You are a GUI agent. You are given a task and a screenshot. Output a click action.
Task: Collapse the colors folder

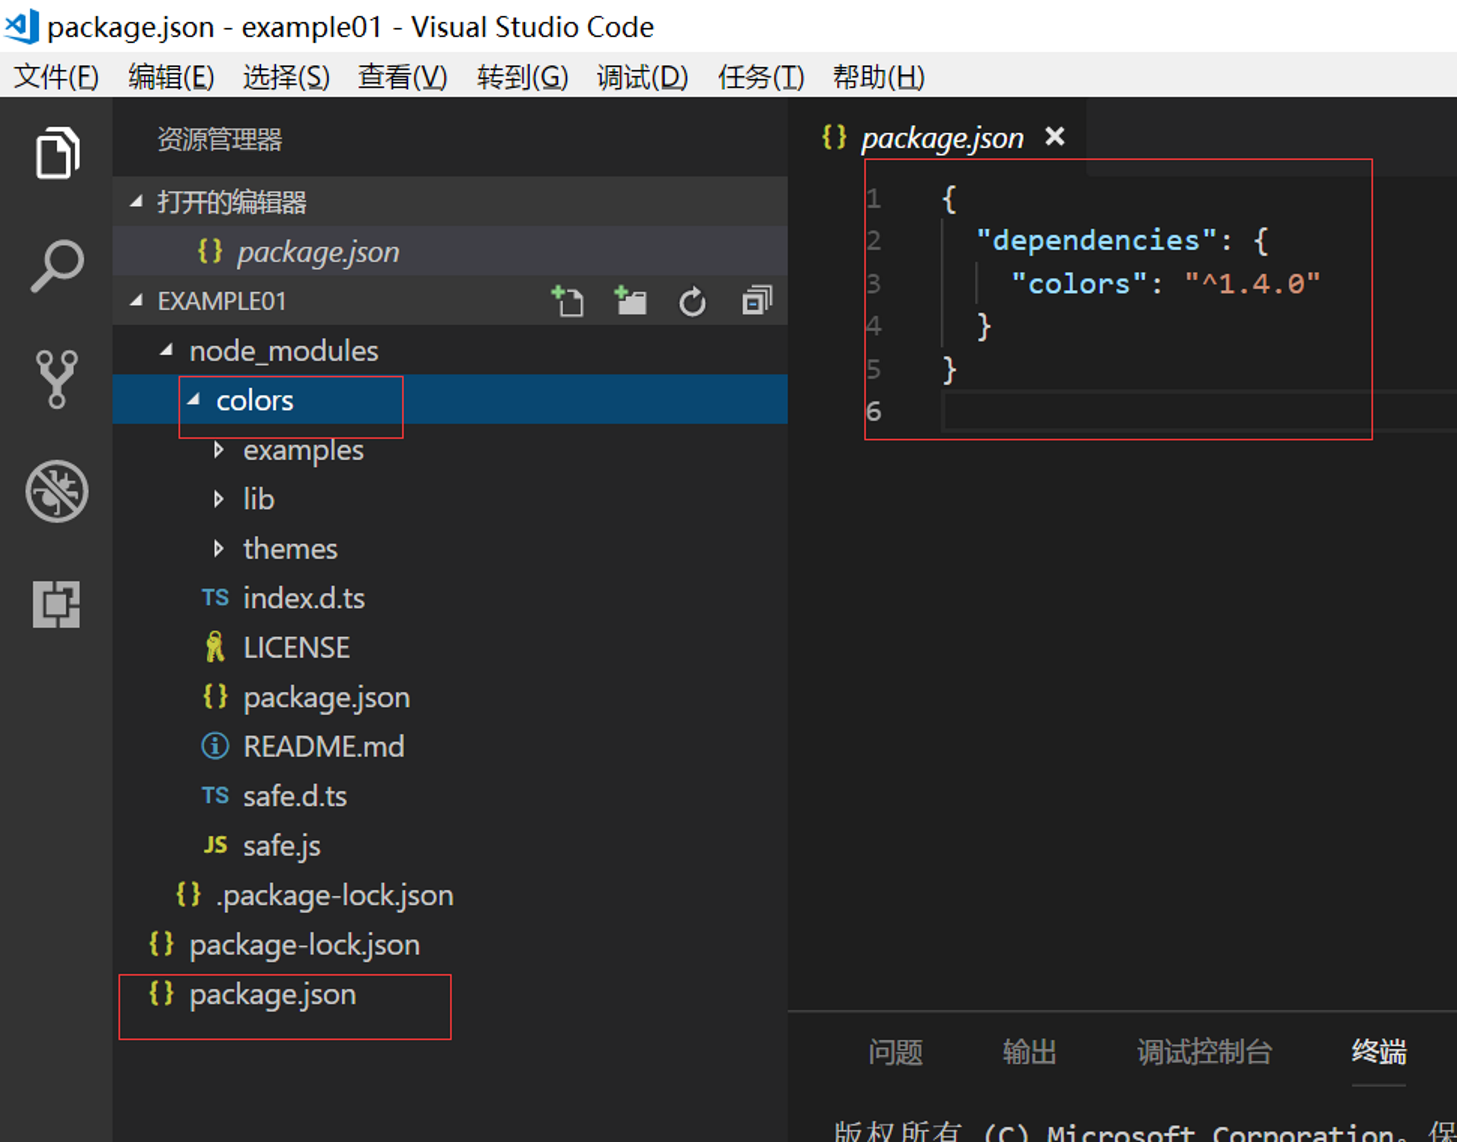[x=194, y=400]
